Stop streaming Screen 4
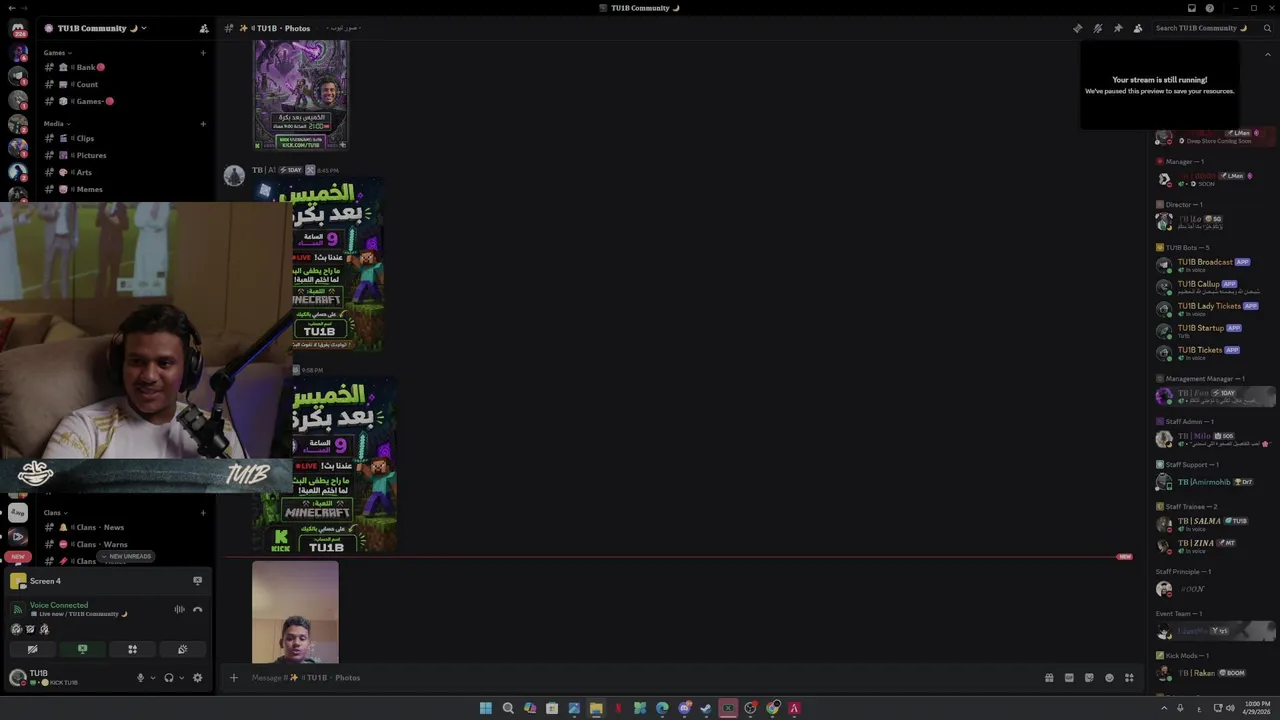The width and height of the screenshot is (1280, 720). pos(197,581)
